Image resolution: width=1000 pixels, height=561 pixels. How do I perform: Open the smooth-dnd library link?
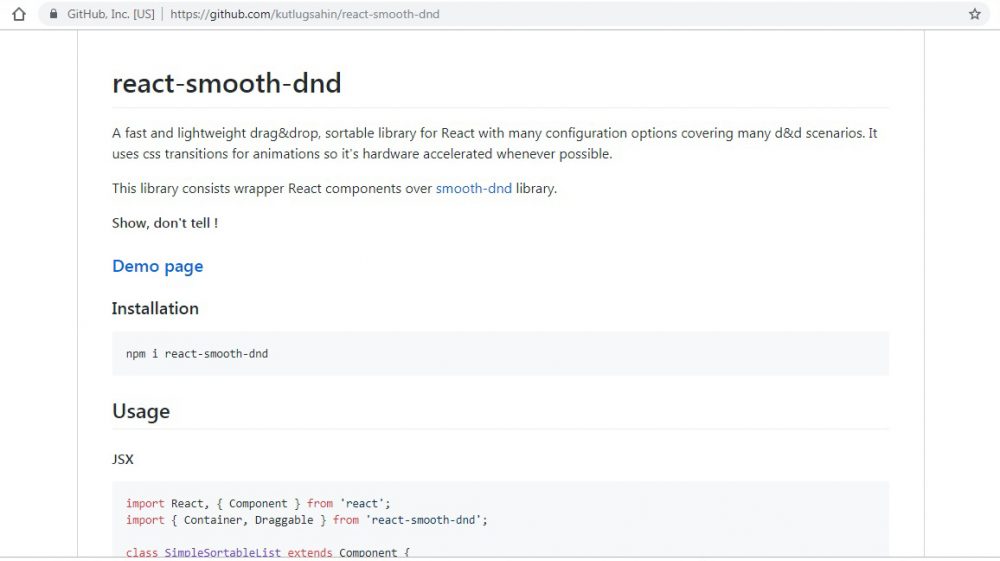(473, 188)
